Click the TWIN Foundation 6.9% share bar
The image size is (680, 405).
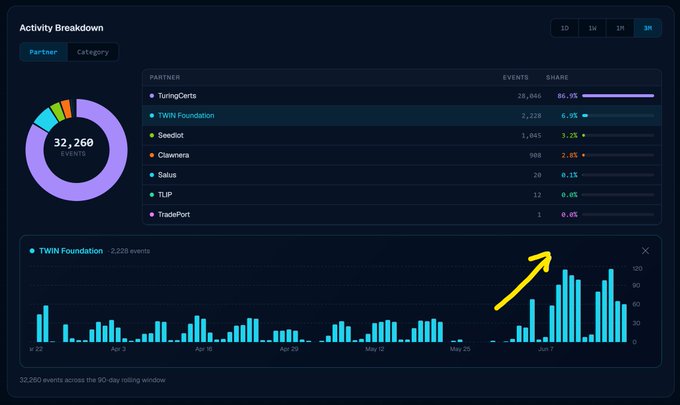tap(618, 116)
